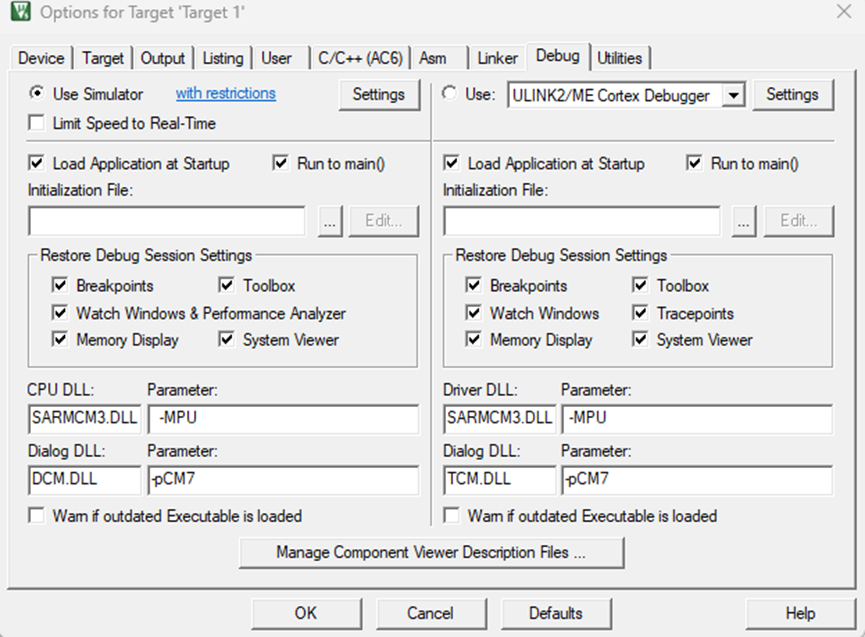Open the with restrictions link

click(x=226, y=93)
